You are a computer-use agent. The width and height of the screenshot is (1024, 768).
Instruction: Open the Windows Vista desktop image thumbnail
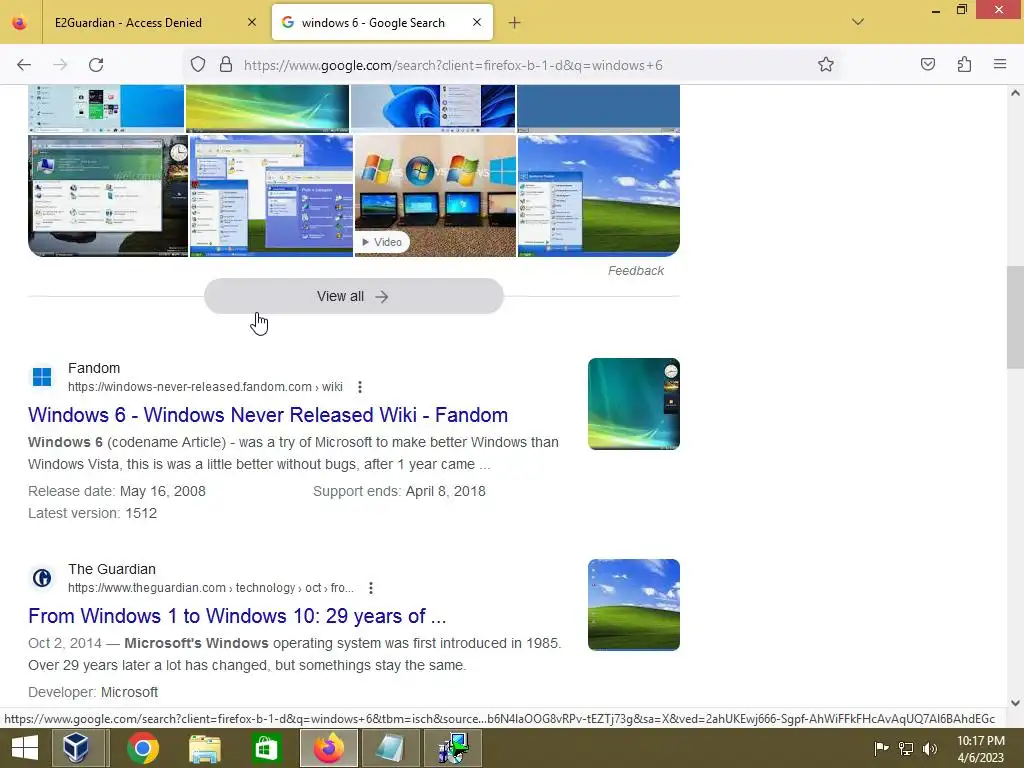(x=108, y=195)
